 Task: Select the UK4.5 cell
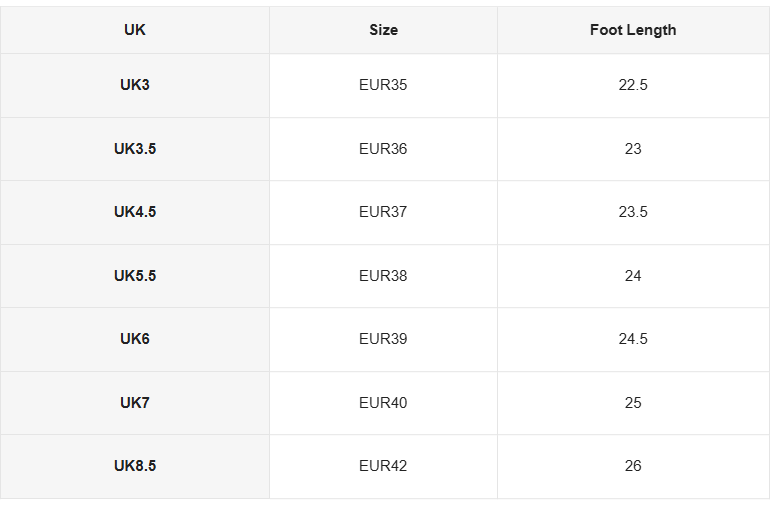135,212
